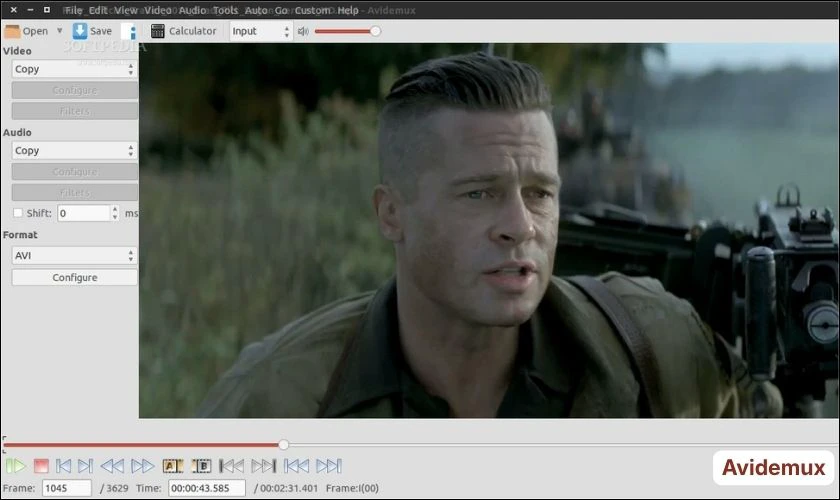Click the Audio Configure button
The width and height of the screenshot is (840, 500).
tap(74, 171)
